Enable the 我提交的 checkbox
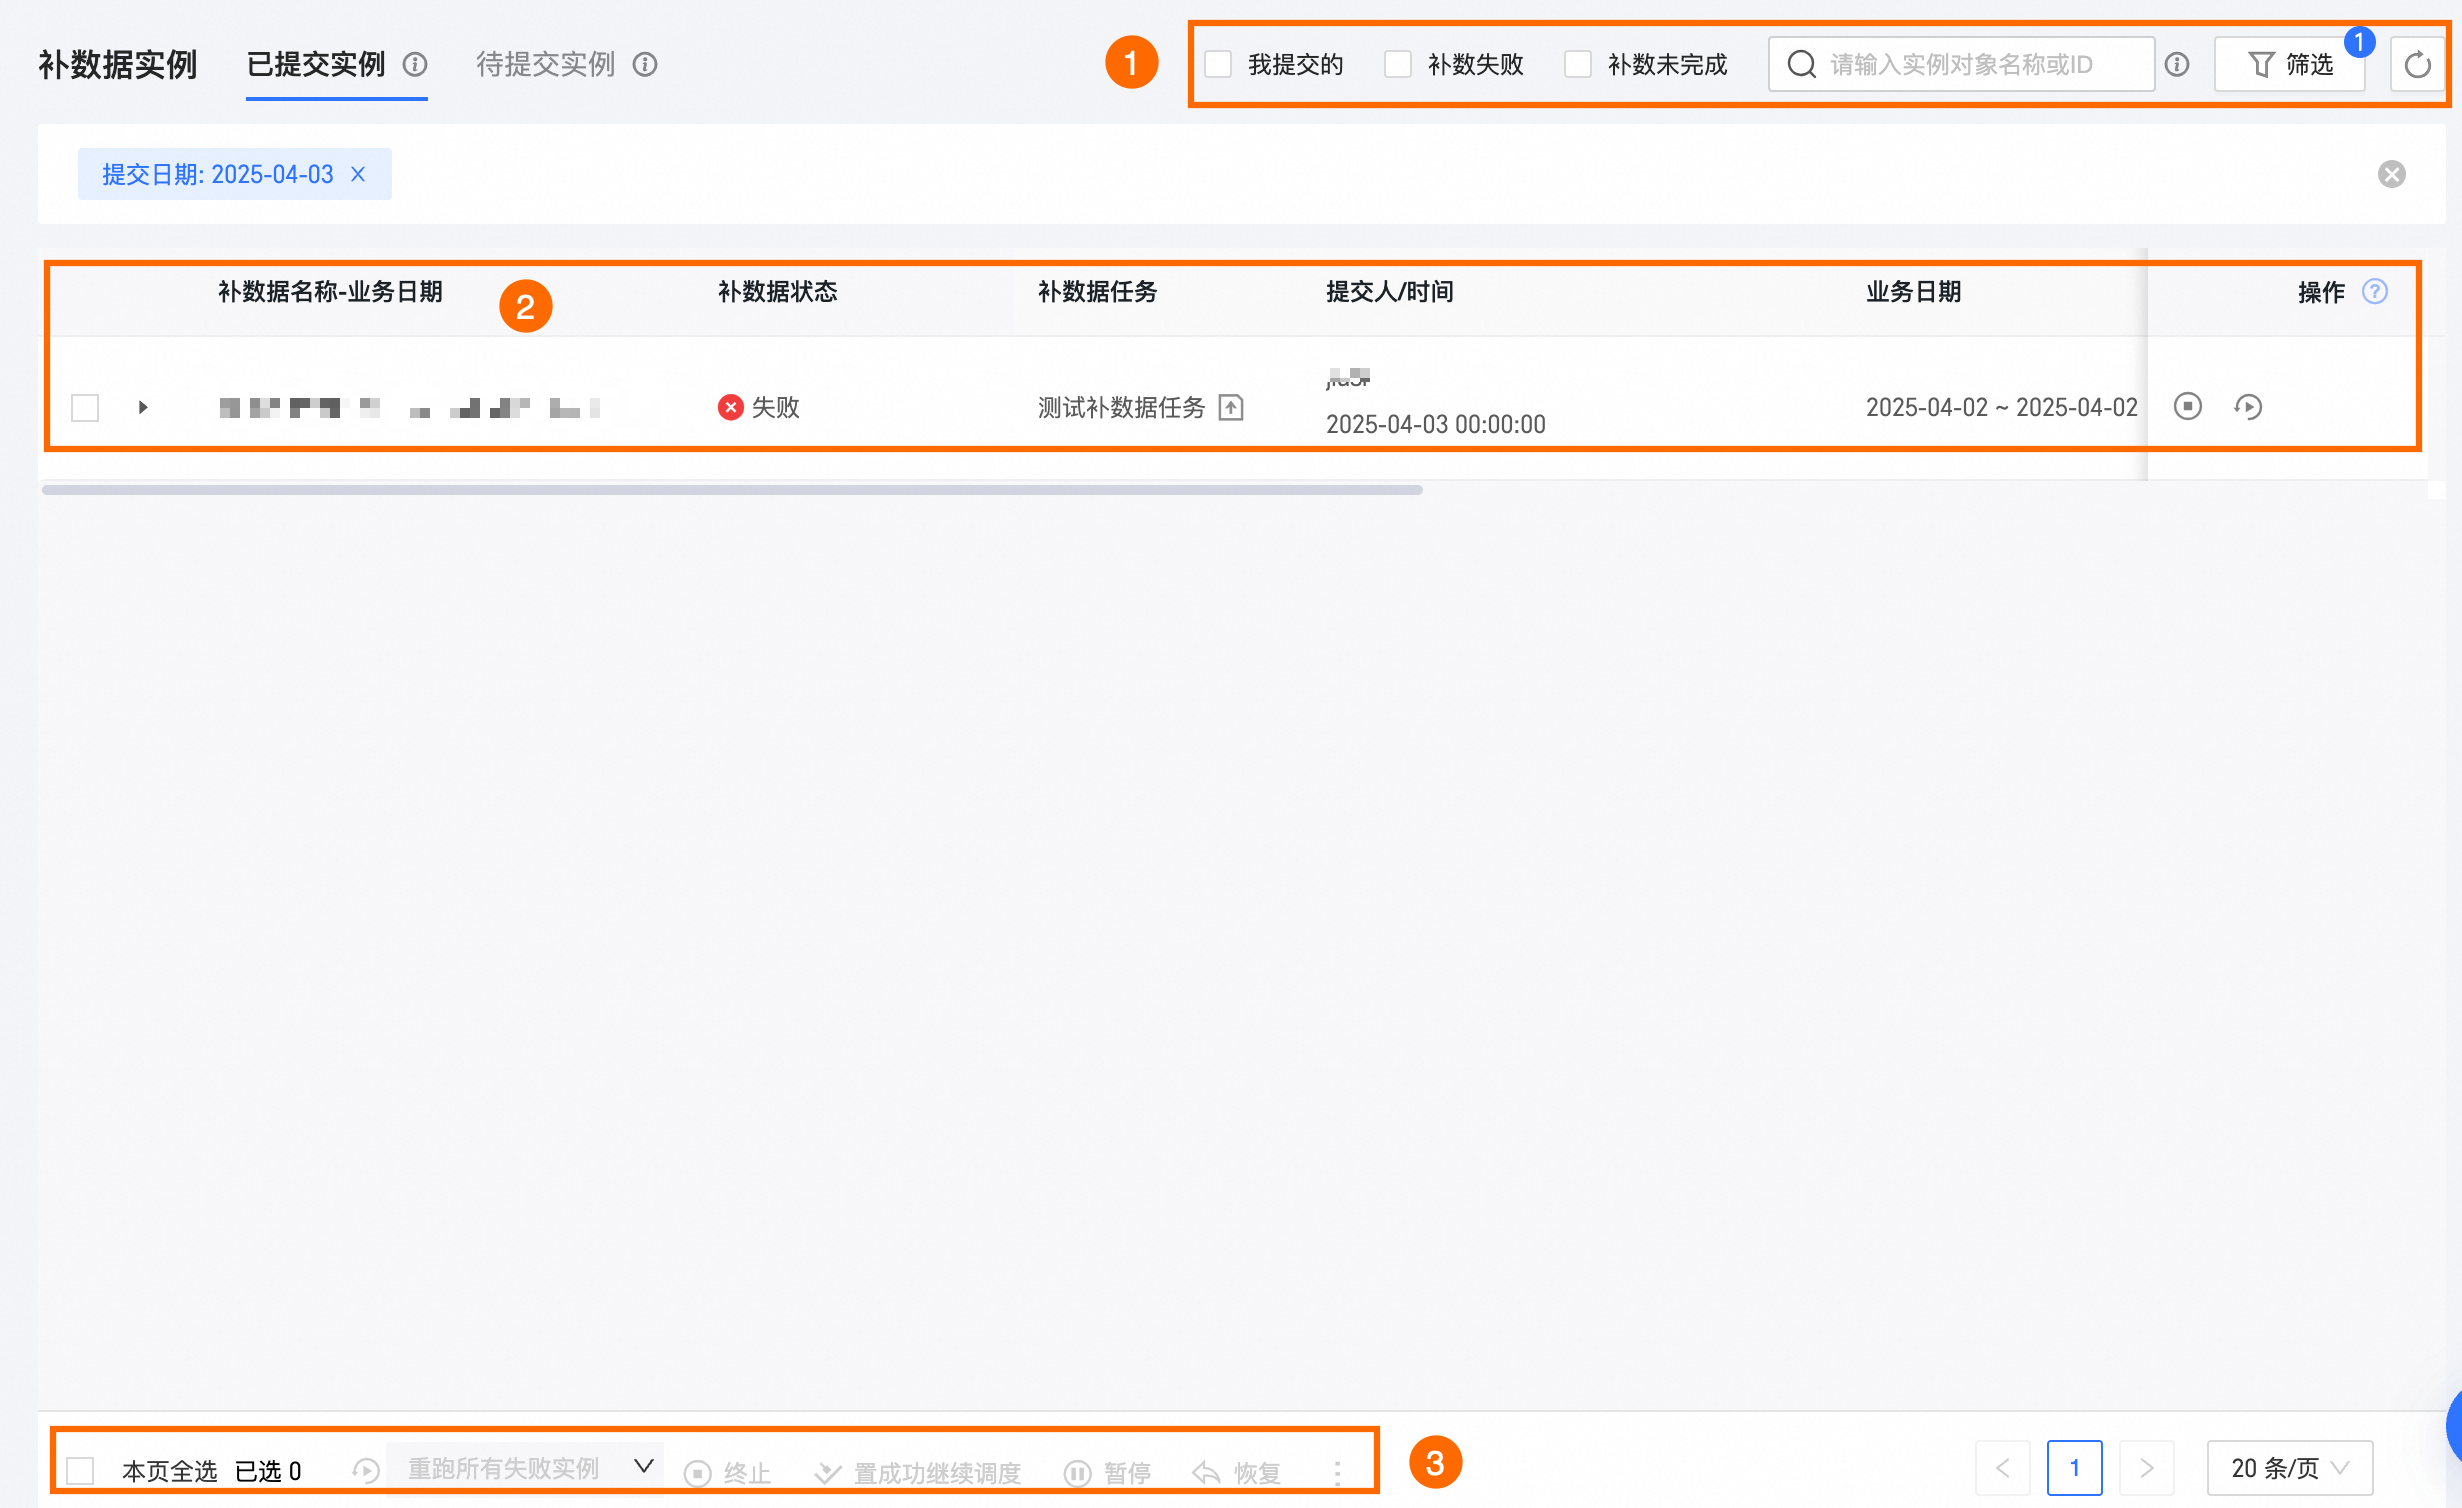 point(1218,65)
